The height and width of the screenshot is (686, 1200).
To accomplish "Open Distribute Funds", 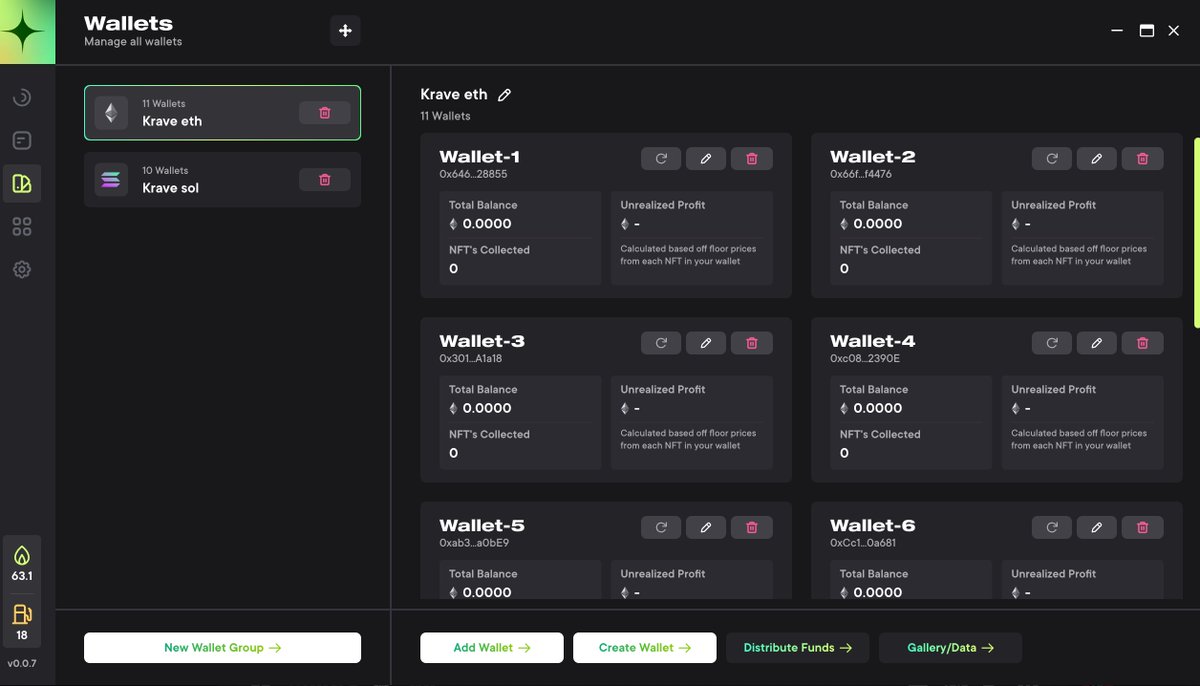I will [x=798, y=648].
